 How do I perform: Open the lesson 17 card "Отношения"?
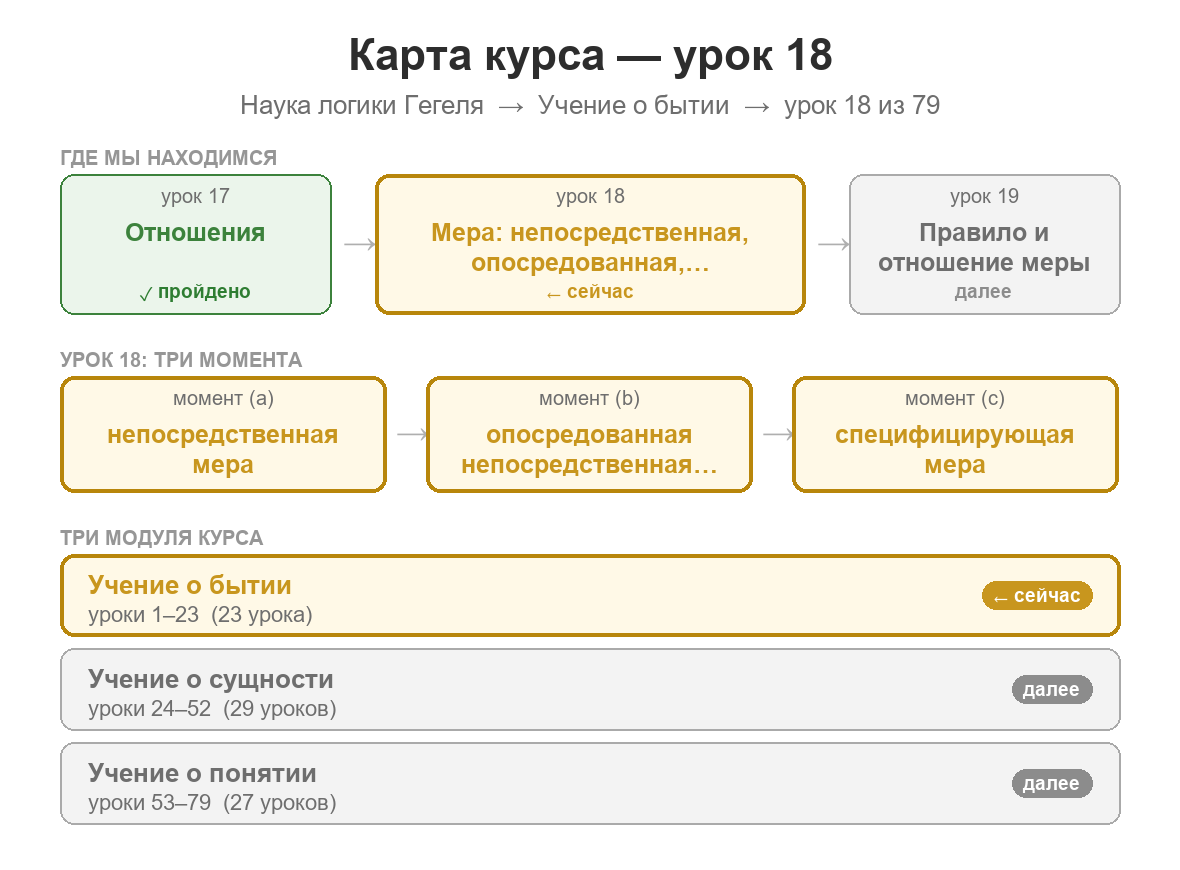(x=196, y=245)
